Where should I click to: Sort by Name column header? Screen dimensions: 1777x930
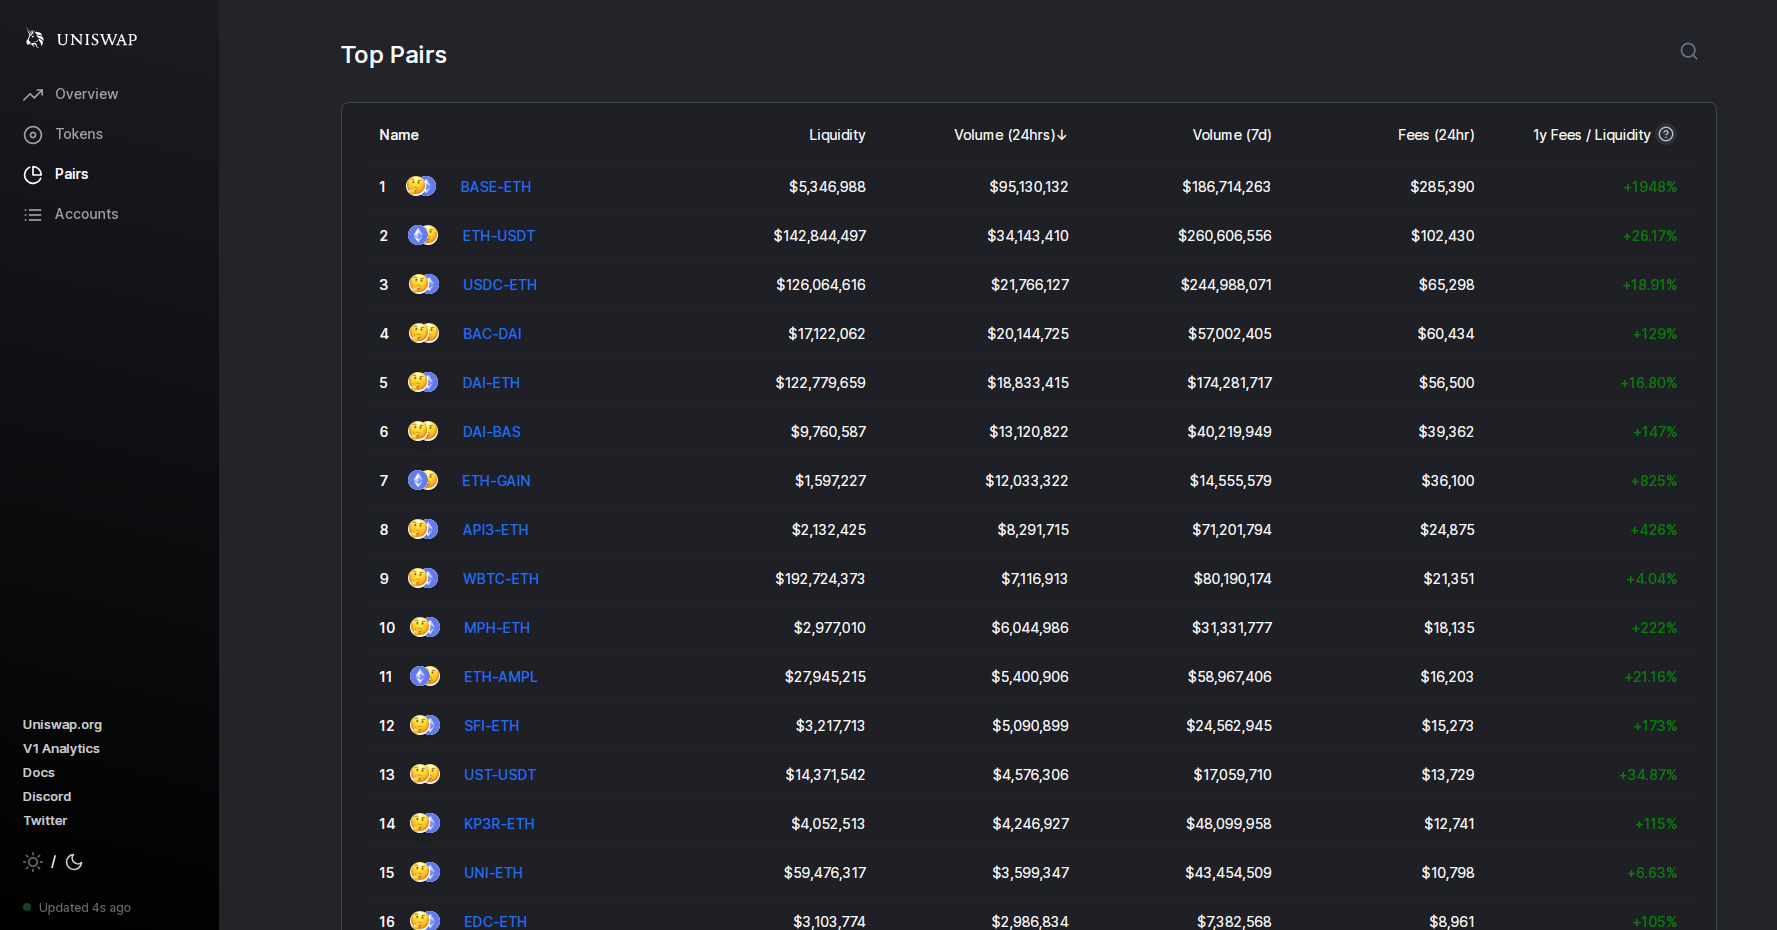tap(399, 135)
